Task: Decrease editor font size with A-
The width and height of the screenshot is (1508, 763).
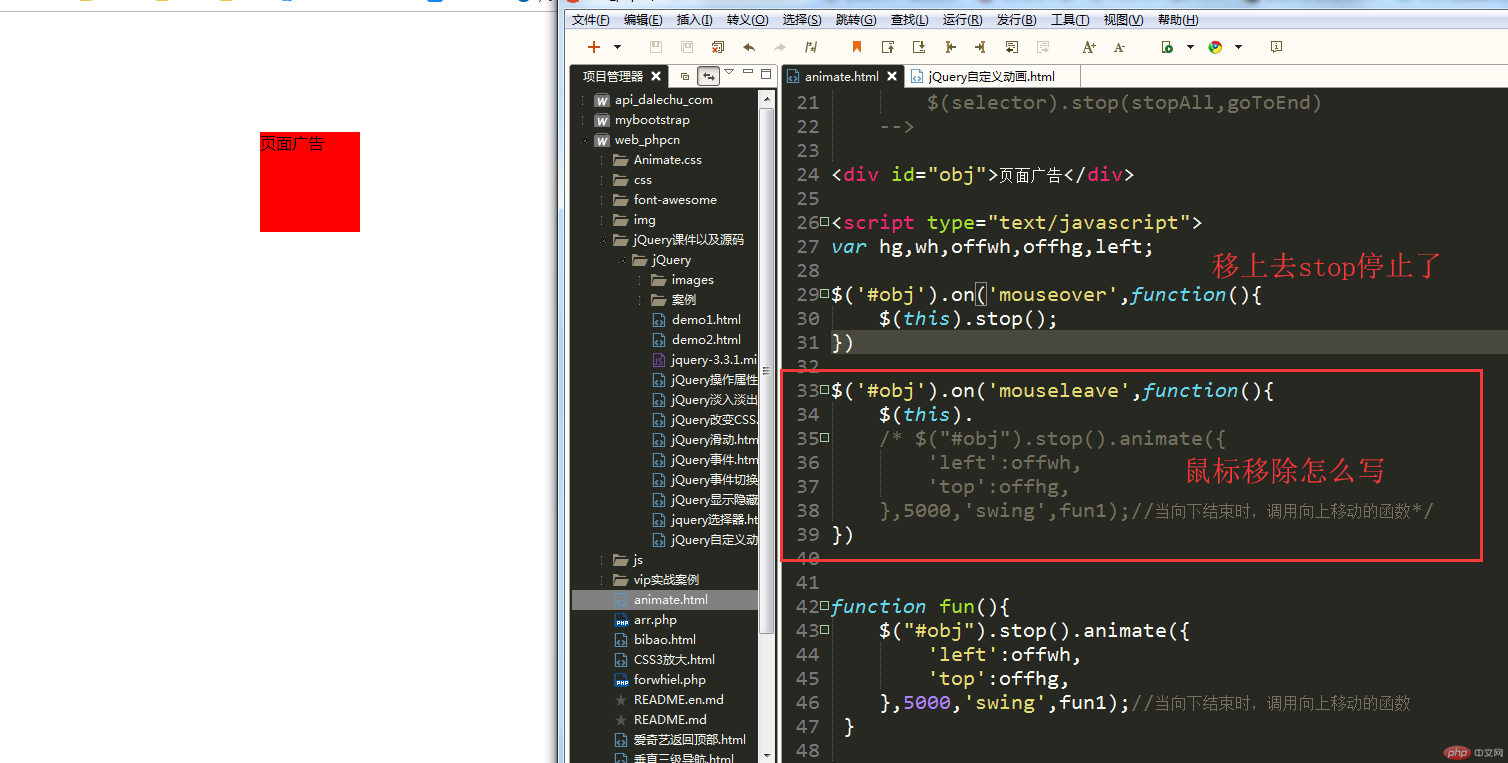Action: point(1119,47)
